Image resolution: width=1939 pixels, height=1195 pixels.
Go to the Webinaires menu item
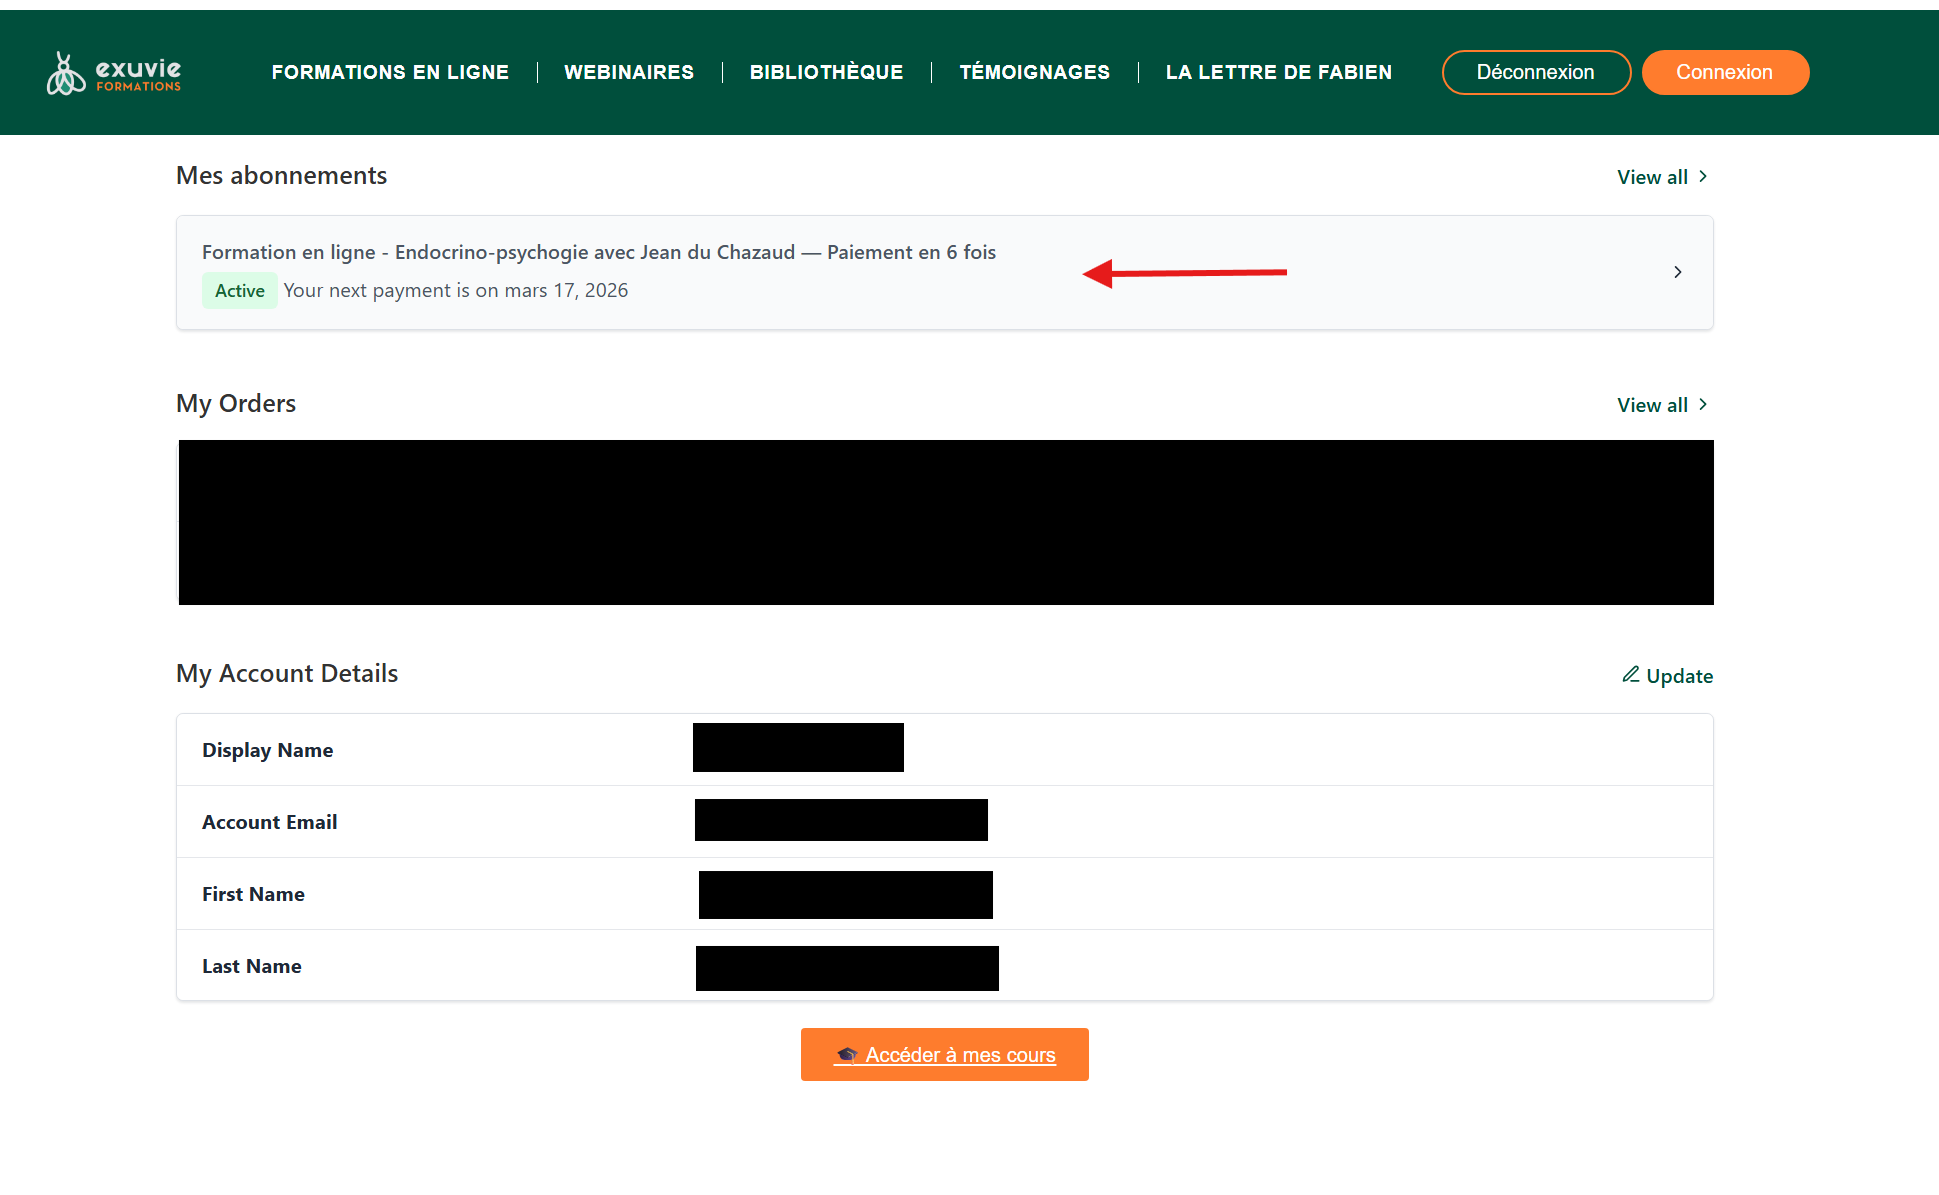click(x=628, y=72)
